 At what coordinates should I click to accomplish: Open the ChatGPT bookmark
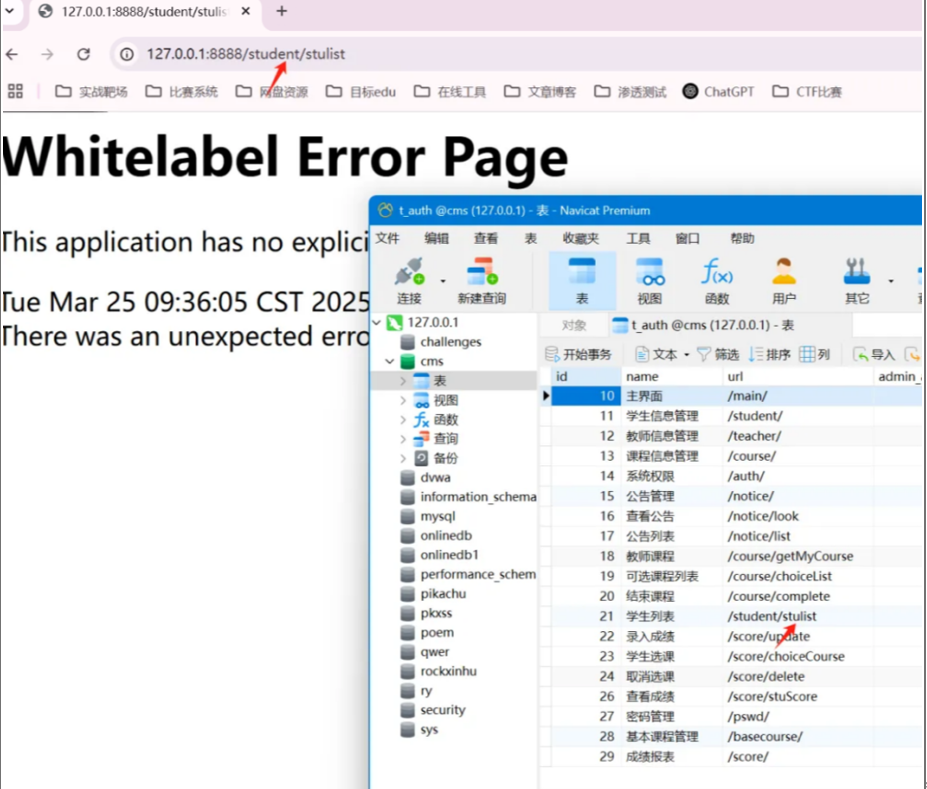click(x=718, y=91)
